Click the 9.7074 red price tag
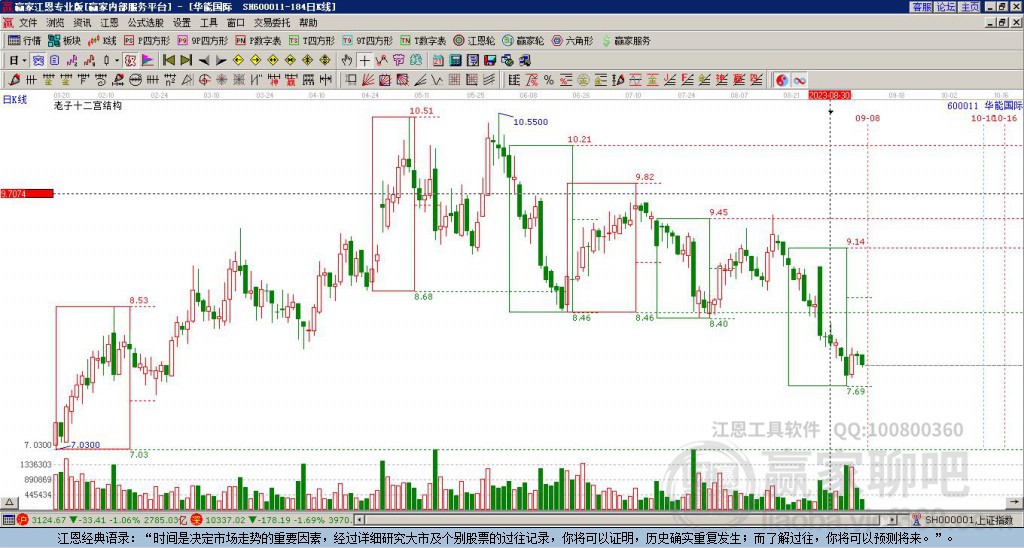Viewport: 1024px width, 548px height. pyautogui.click(x=27, y=194)
